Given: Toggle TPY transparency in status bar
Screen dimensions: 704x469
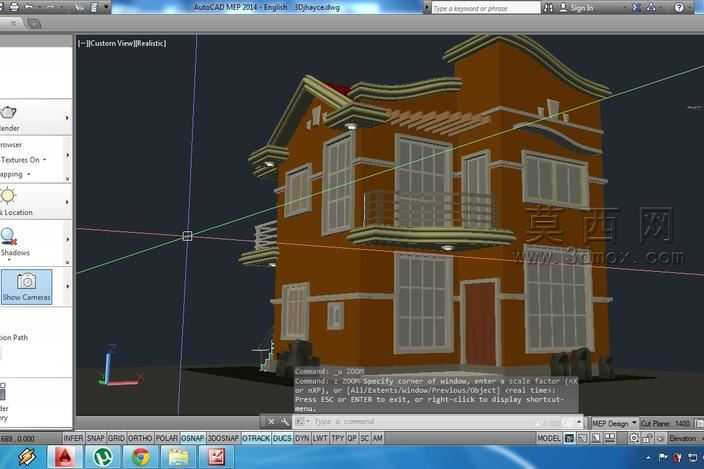Looking at the screenshot, I should click(337, 438).
